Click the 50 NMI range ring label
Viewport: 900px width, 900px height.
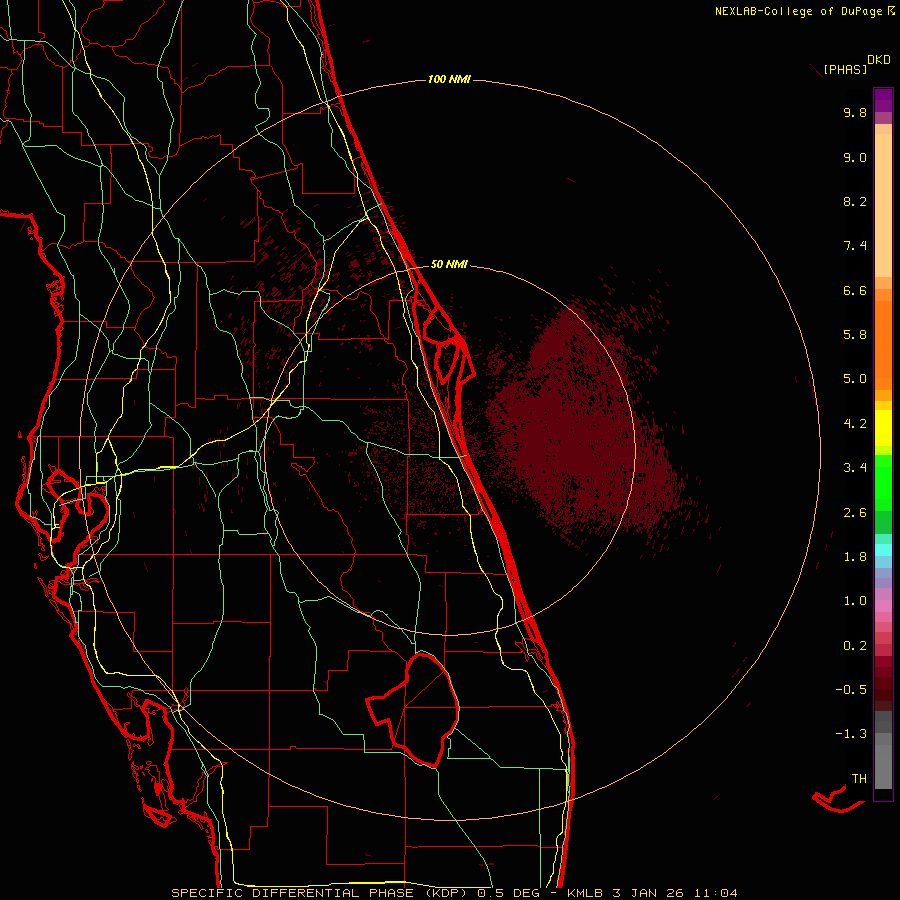pyautogui.click(x=449, y=264)
